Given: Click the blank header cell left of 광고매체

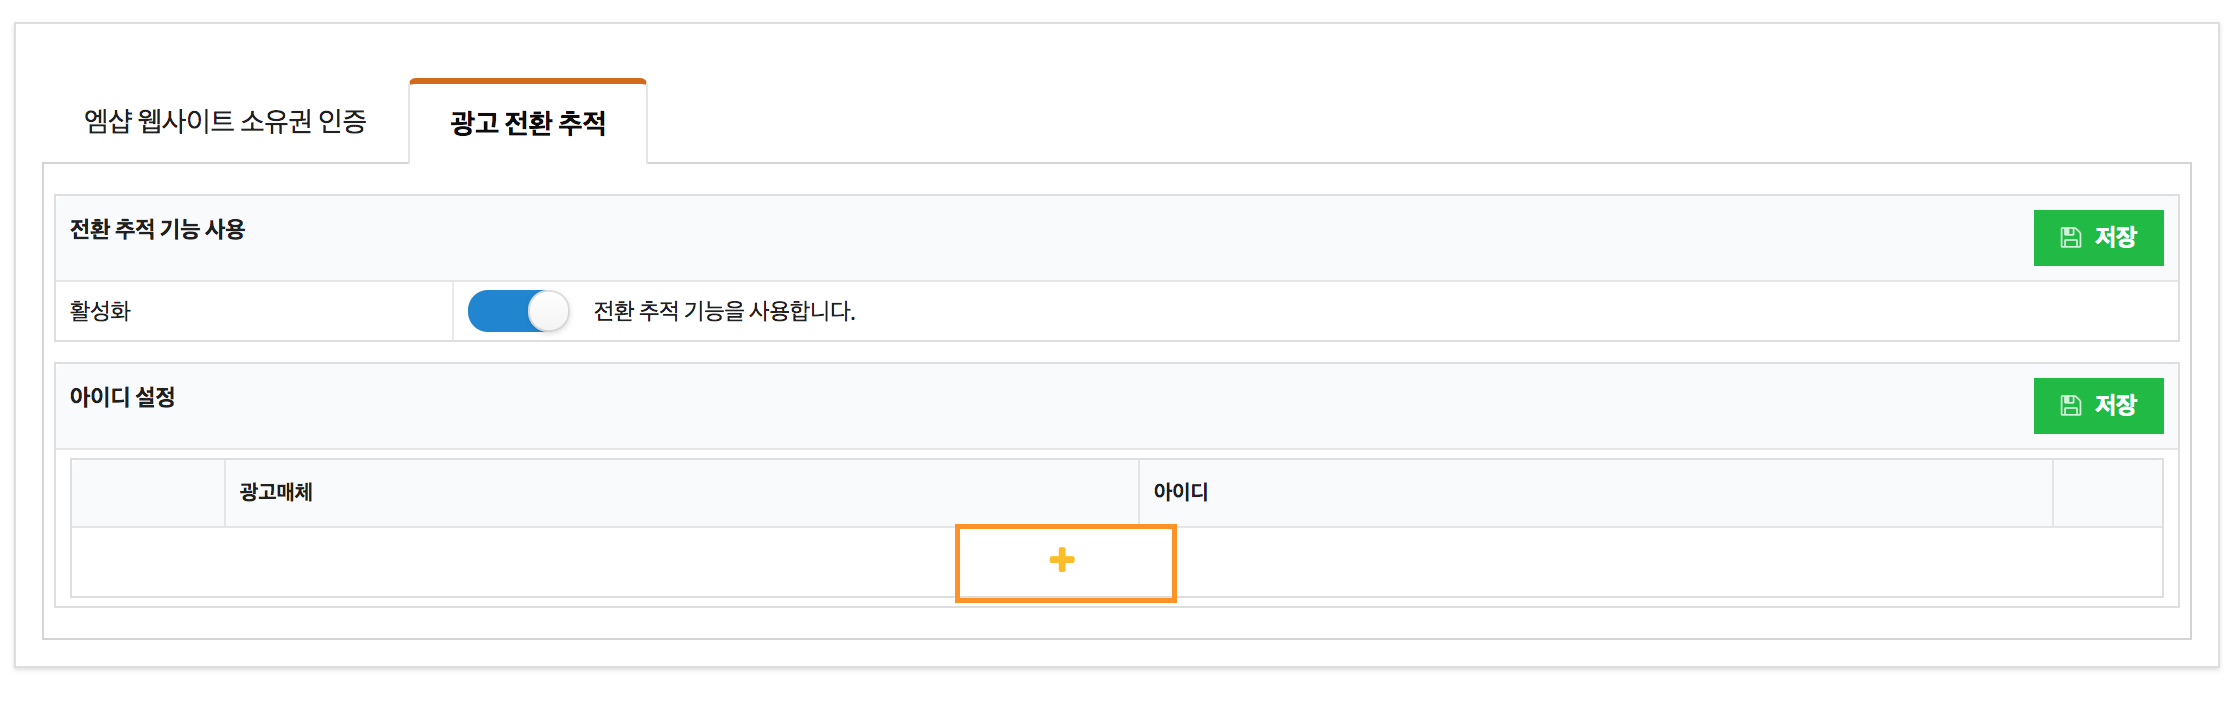Looking at the screenshot, I should pyautogui.click(x=148, y=492).
